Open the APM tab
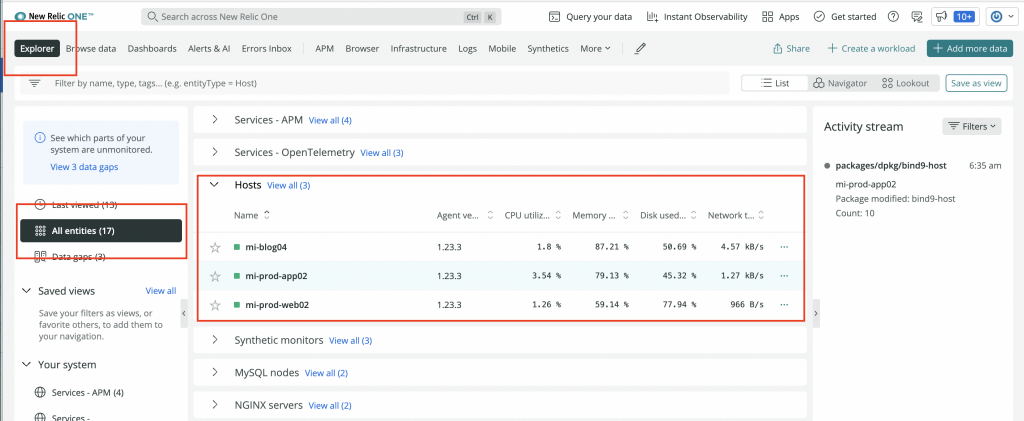This screenshot has height=421, width=1024. pyautogui.click(x=325, y=48)
